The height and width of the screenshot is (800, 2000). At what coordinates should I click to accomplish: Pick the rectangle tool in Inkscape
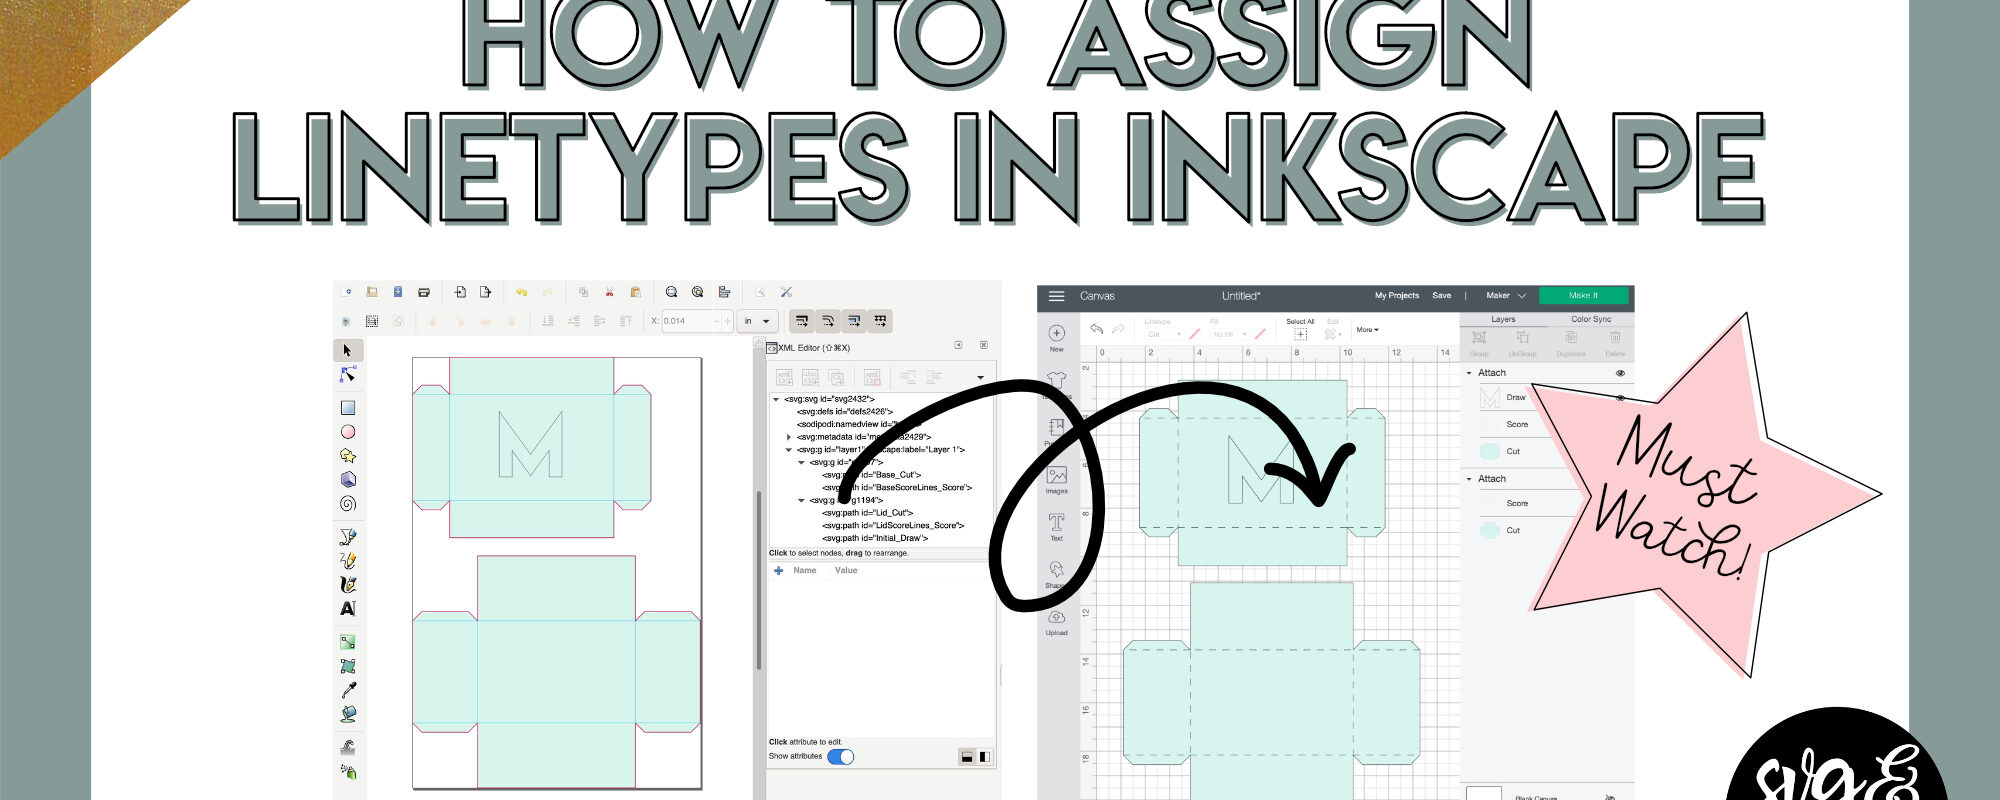coord(348,408)
